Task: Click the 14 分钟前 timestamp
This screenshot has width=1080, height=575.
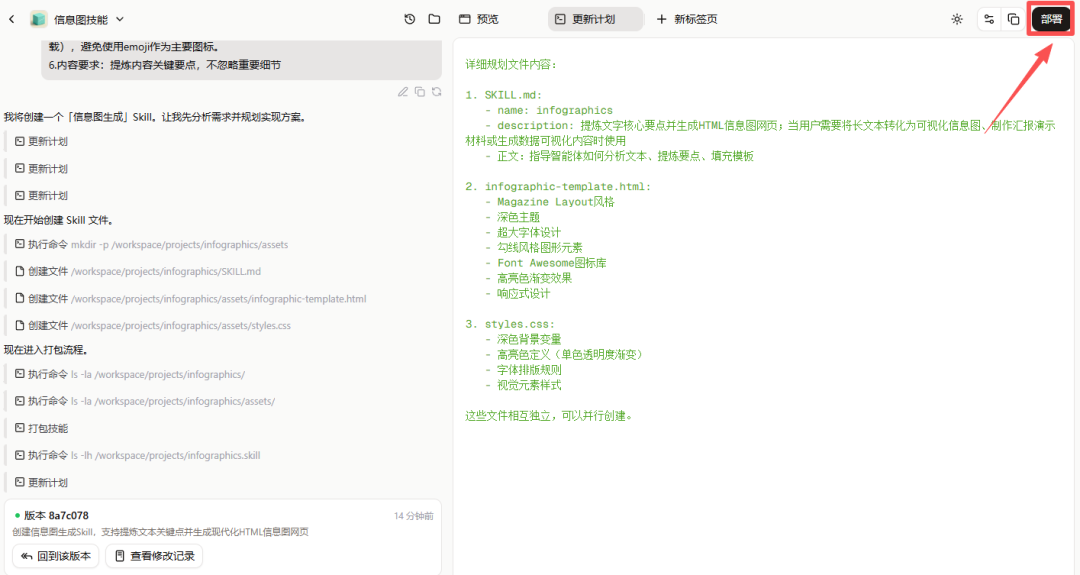Action: [x=413, y=516]
